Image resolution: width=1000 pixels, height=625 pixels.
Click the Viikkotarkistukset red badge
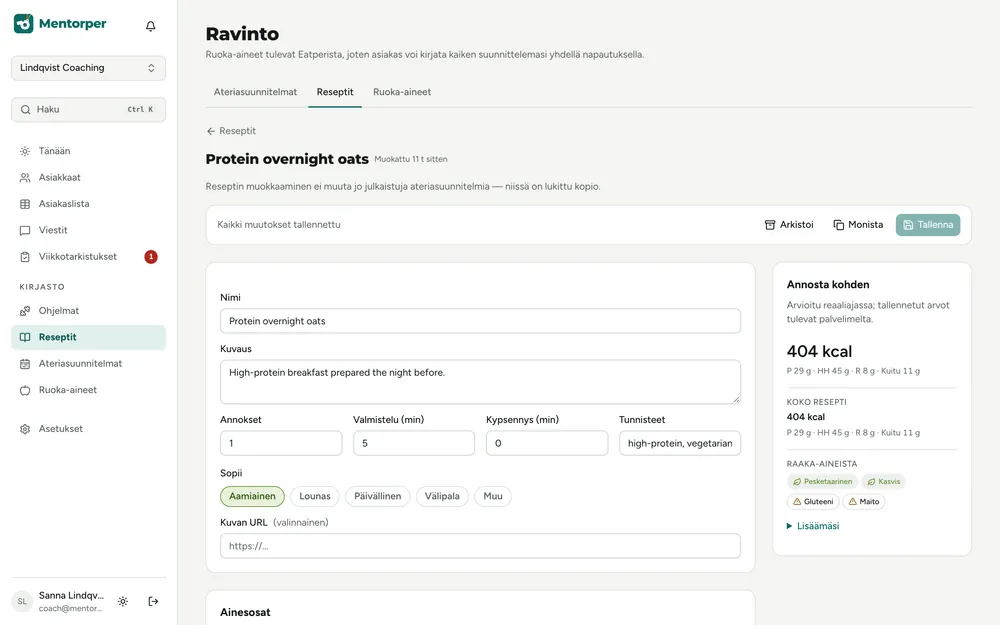tap(151, 257)
